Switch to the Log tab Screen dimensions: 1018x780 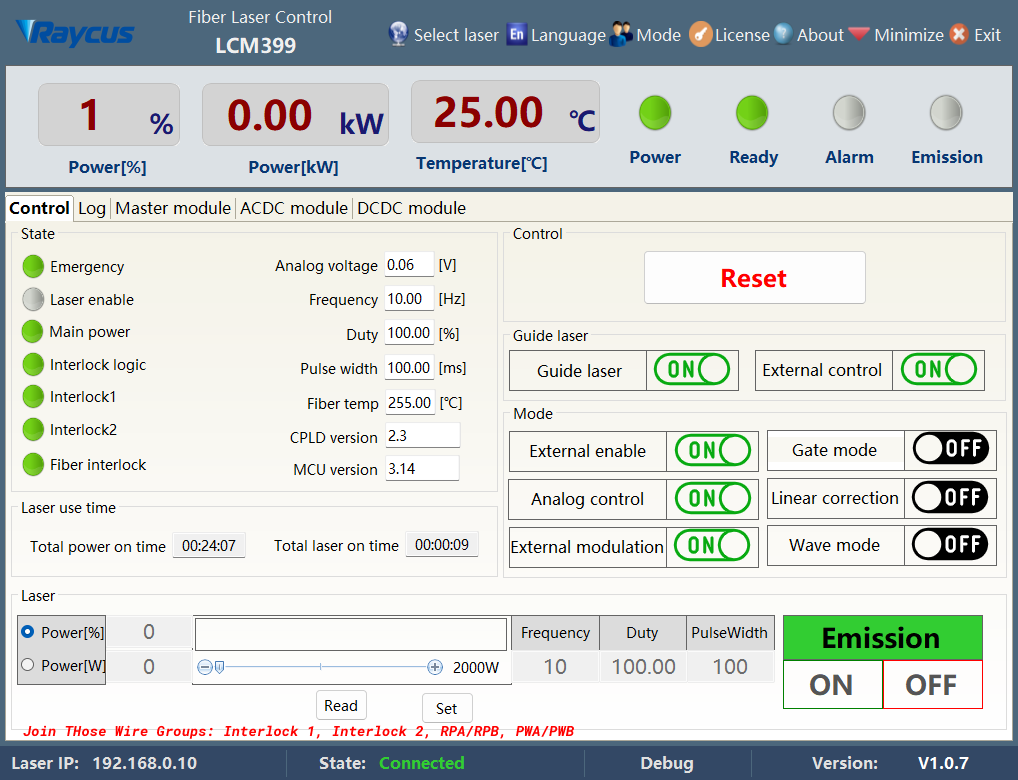pyautogui.click(x=92, y=208)
